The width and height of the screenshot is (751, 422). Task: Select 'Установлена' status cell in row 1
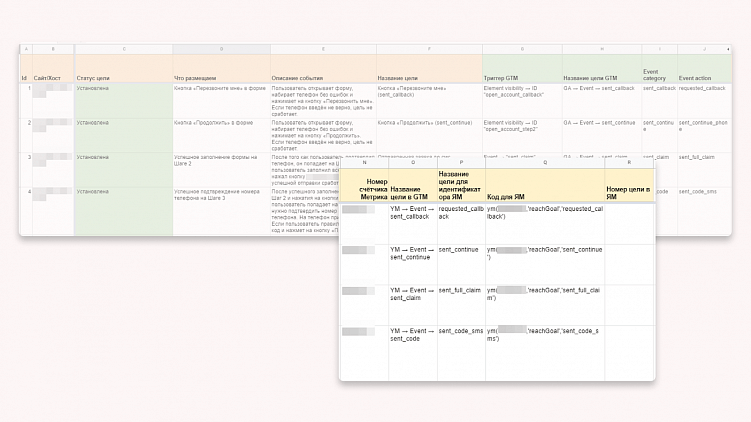[124, 101]
